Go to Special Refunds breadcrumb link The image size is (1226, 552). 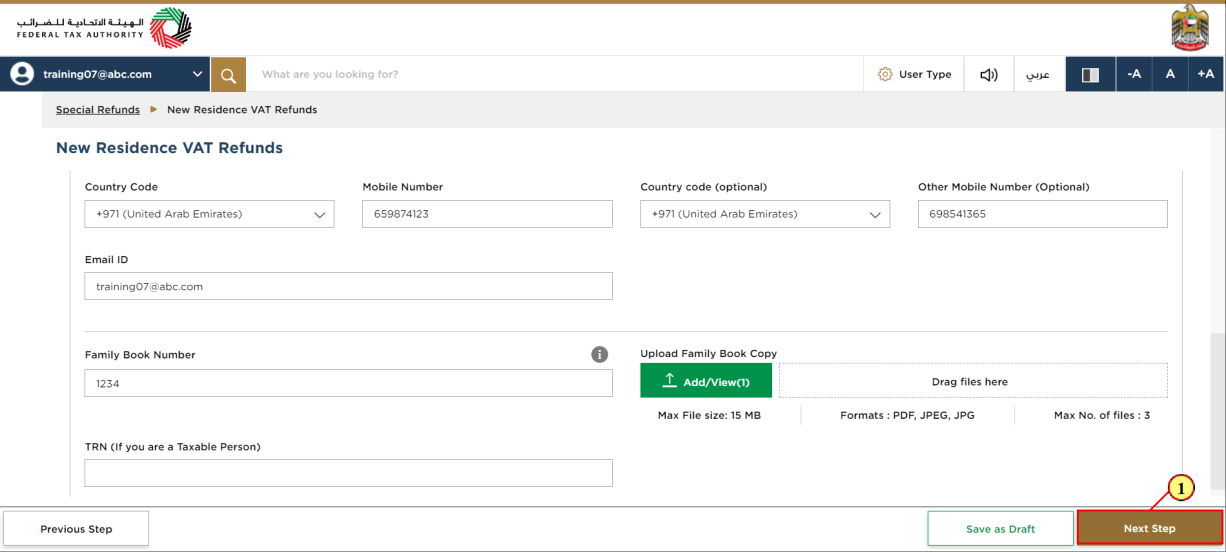pos(98,110)
